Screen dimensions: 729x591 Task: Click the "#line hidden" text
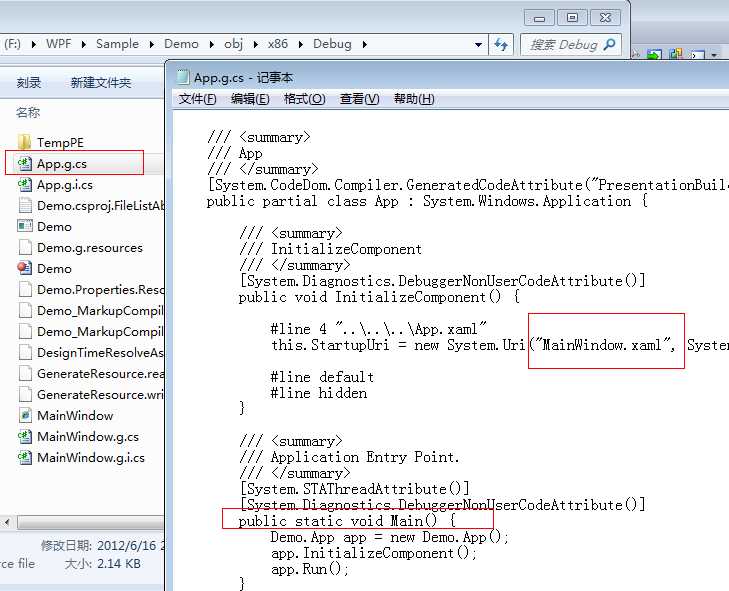point(318,393)
